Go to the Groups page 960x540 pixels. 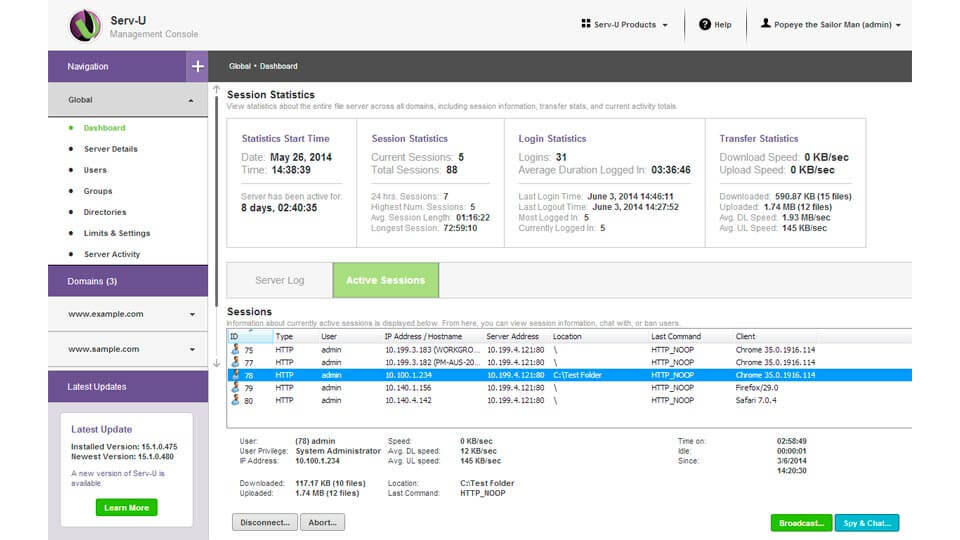coord(98,191)
